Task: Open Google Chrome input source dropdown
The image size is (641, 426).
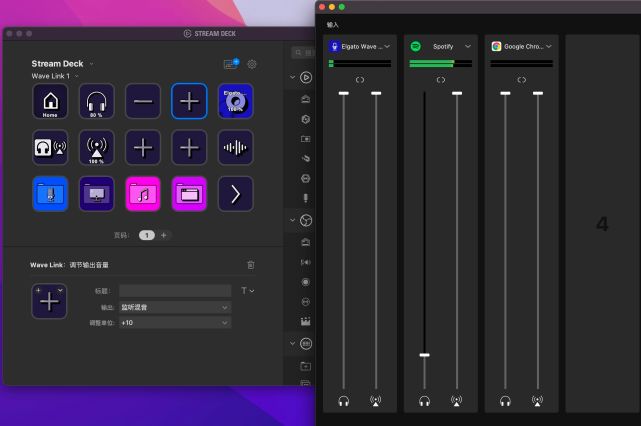Action: (549, 46)
